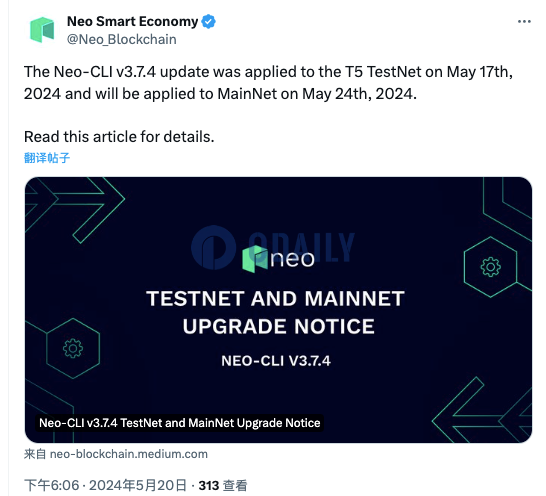546x496 pixels.
Task: Click the arrow graphic at card top-left
Action: (x=75, y=209)
